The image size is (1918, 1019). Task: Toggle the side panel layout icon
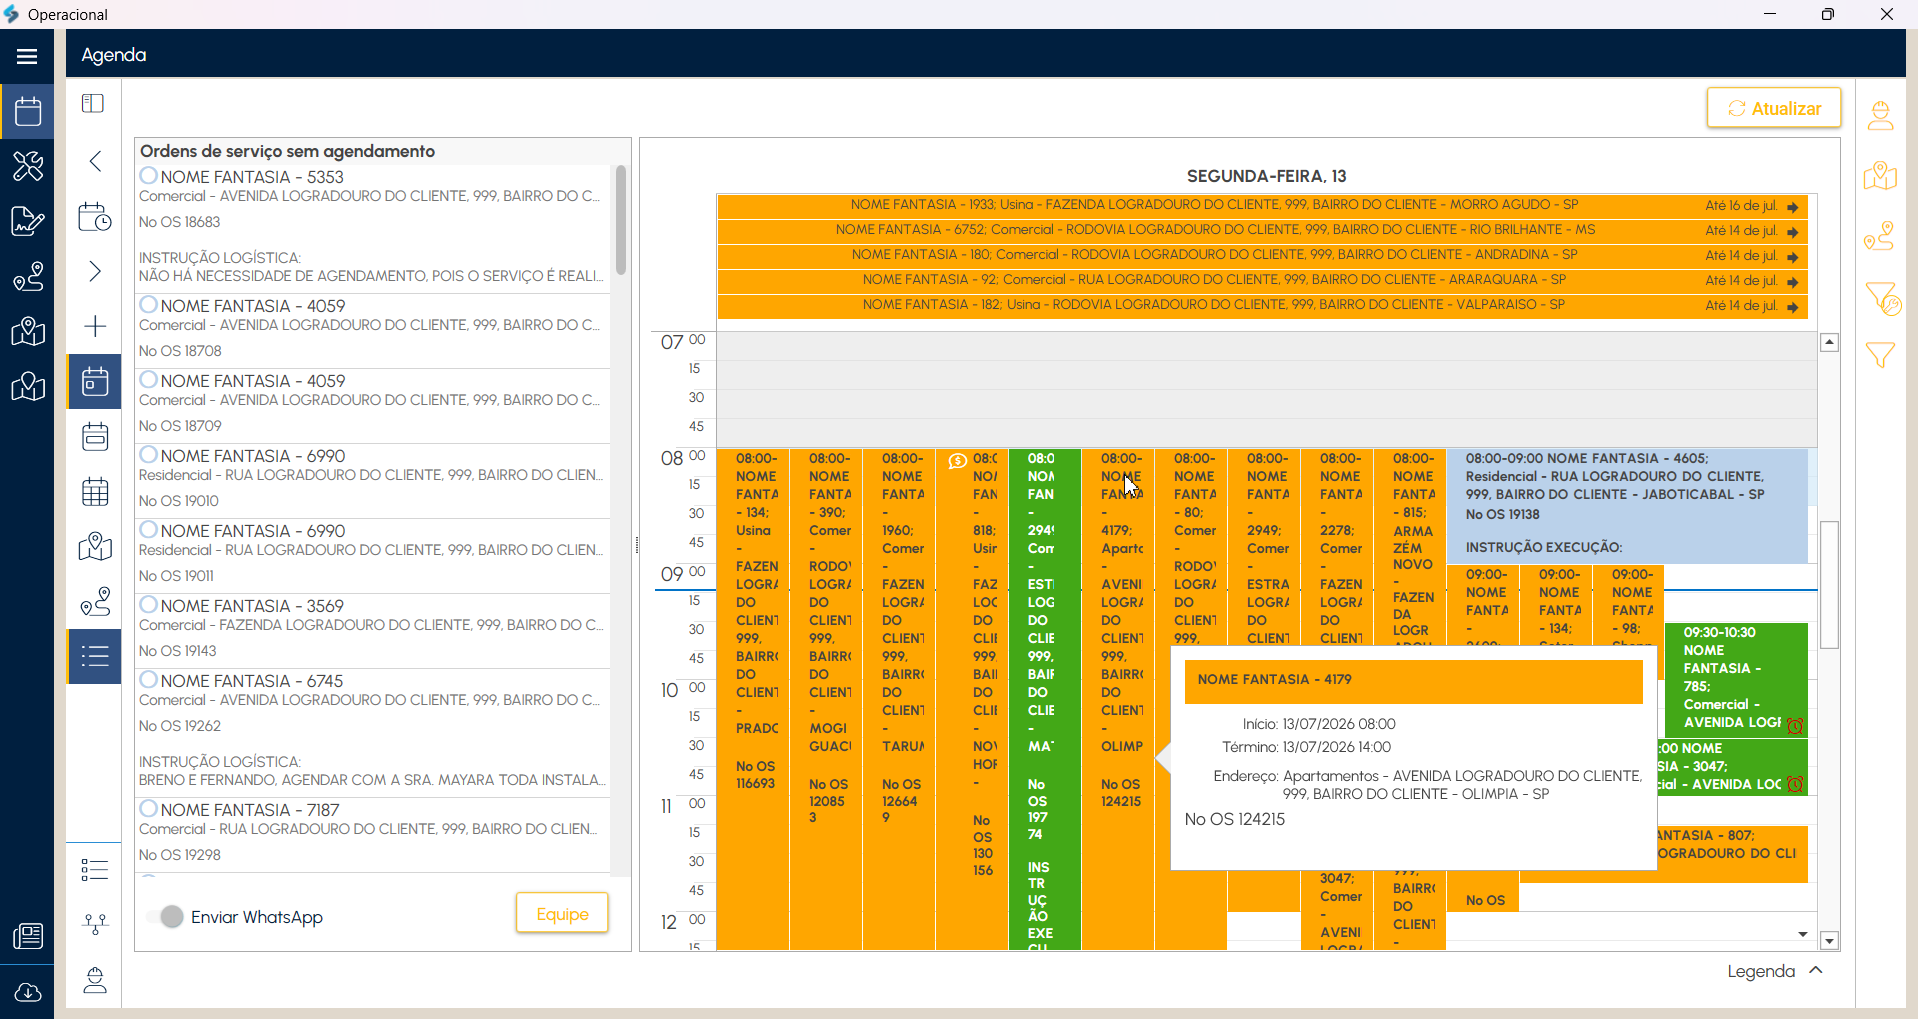click(x=93, y=103)
